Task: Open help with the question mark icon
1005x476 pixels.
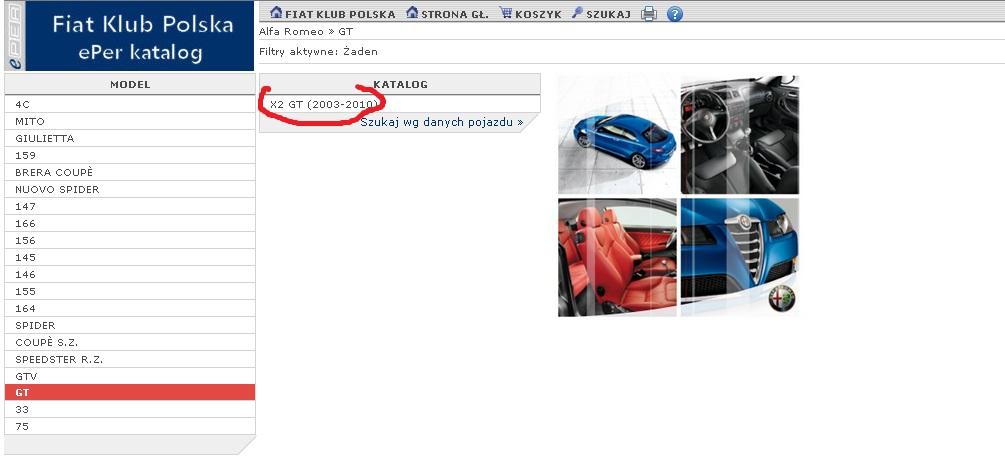Action: (675, 13)
